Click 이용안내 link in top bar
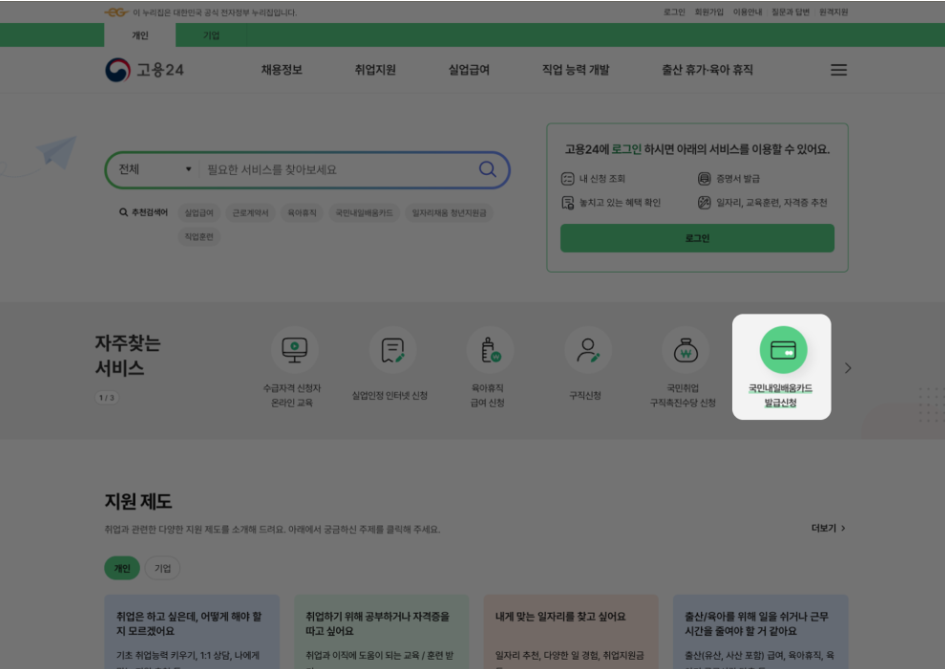This screenshot has width=945, height=669. coord(747,12)
